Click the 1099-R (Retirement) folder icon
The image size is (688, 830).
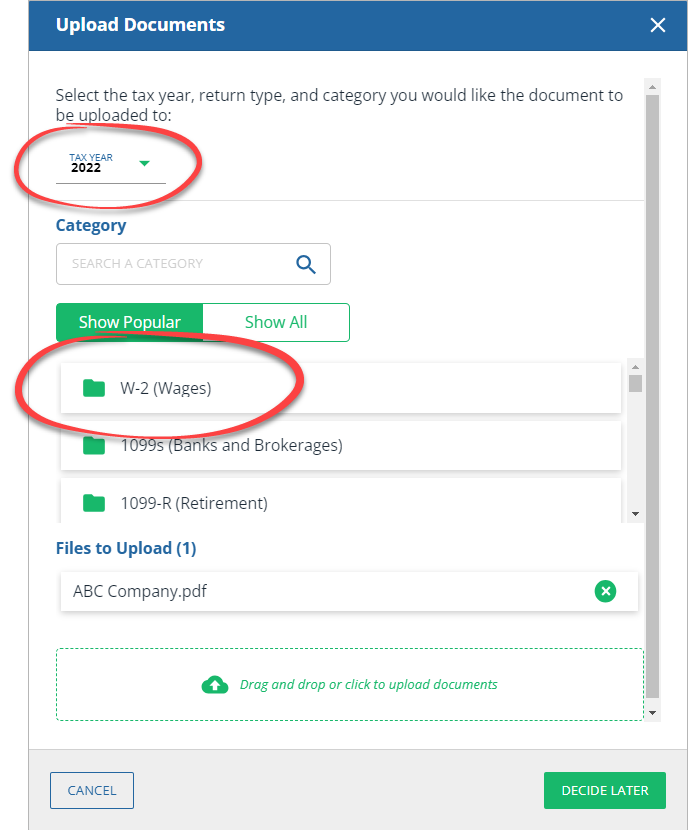[x=94, y=503]
